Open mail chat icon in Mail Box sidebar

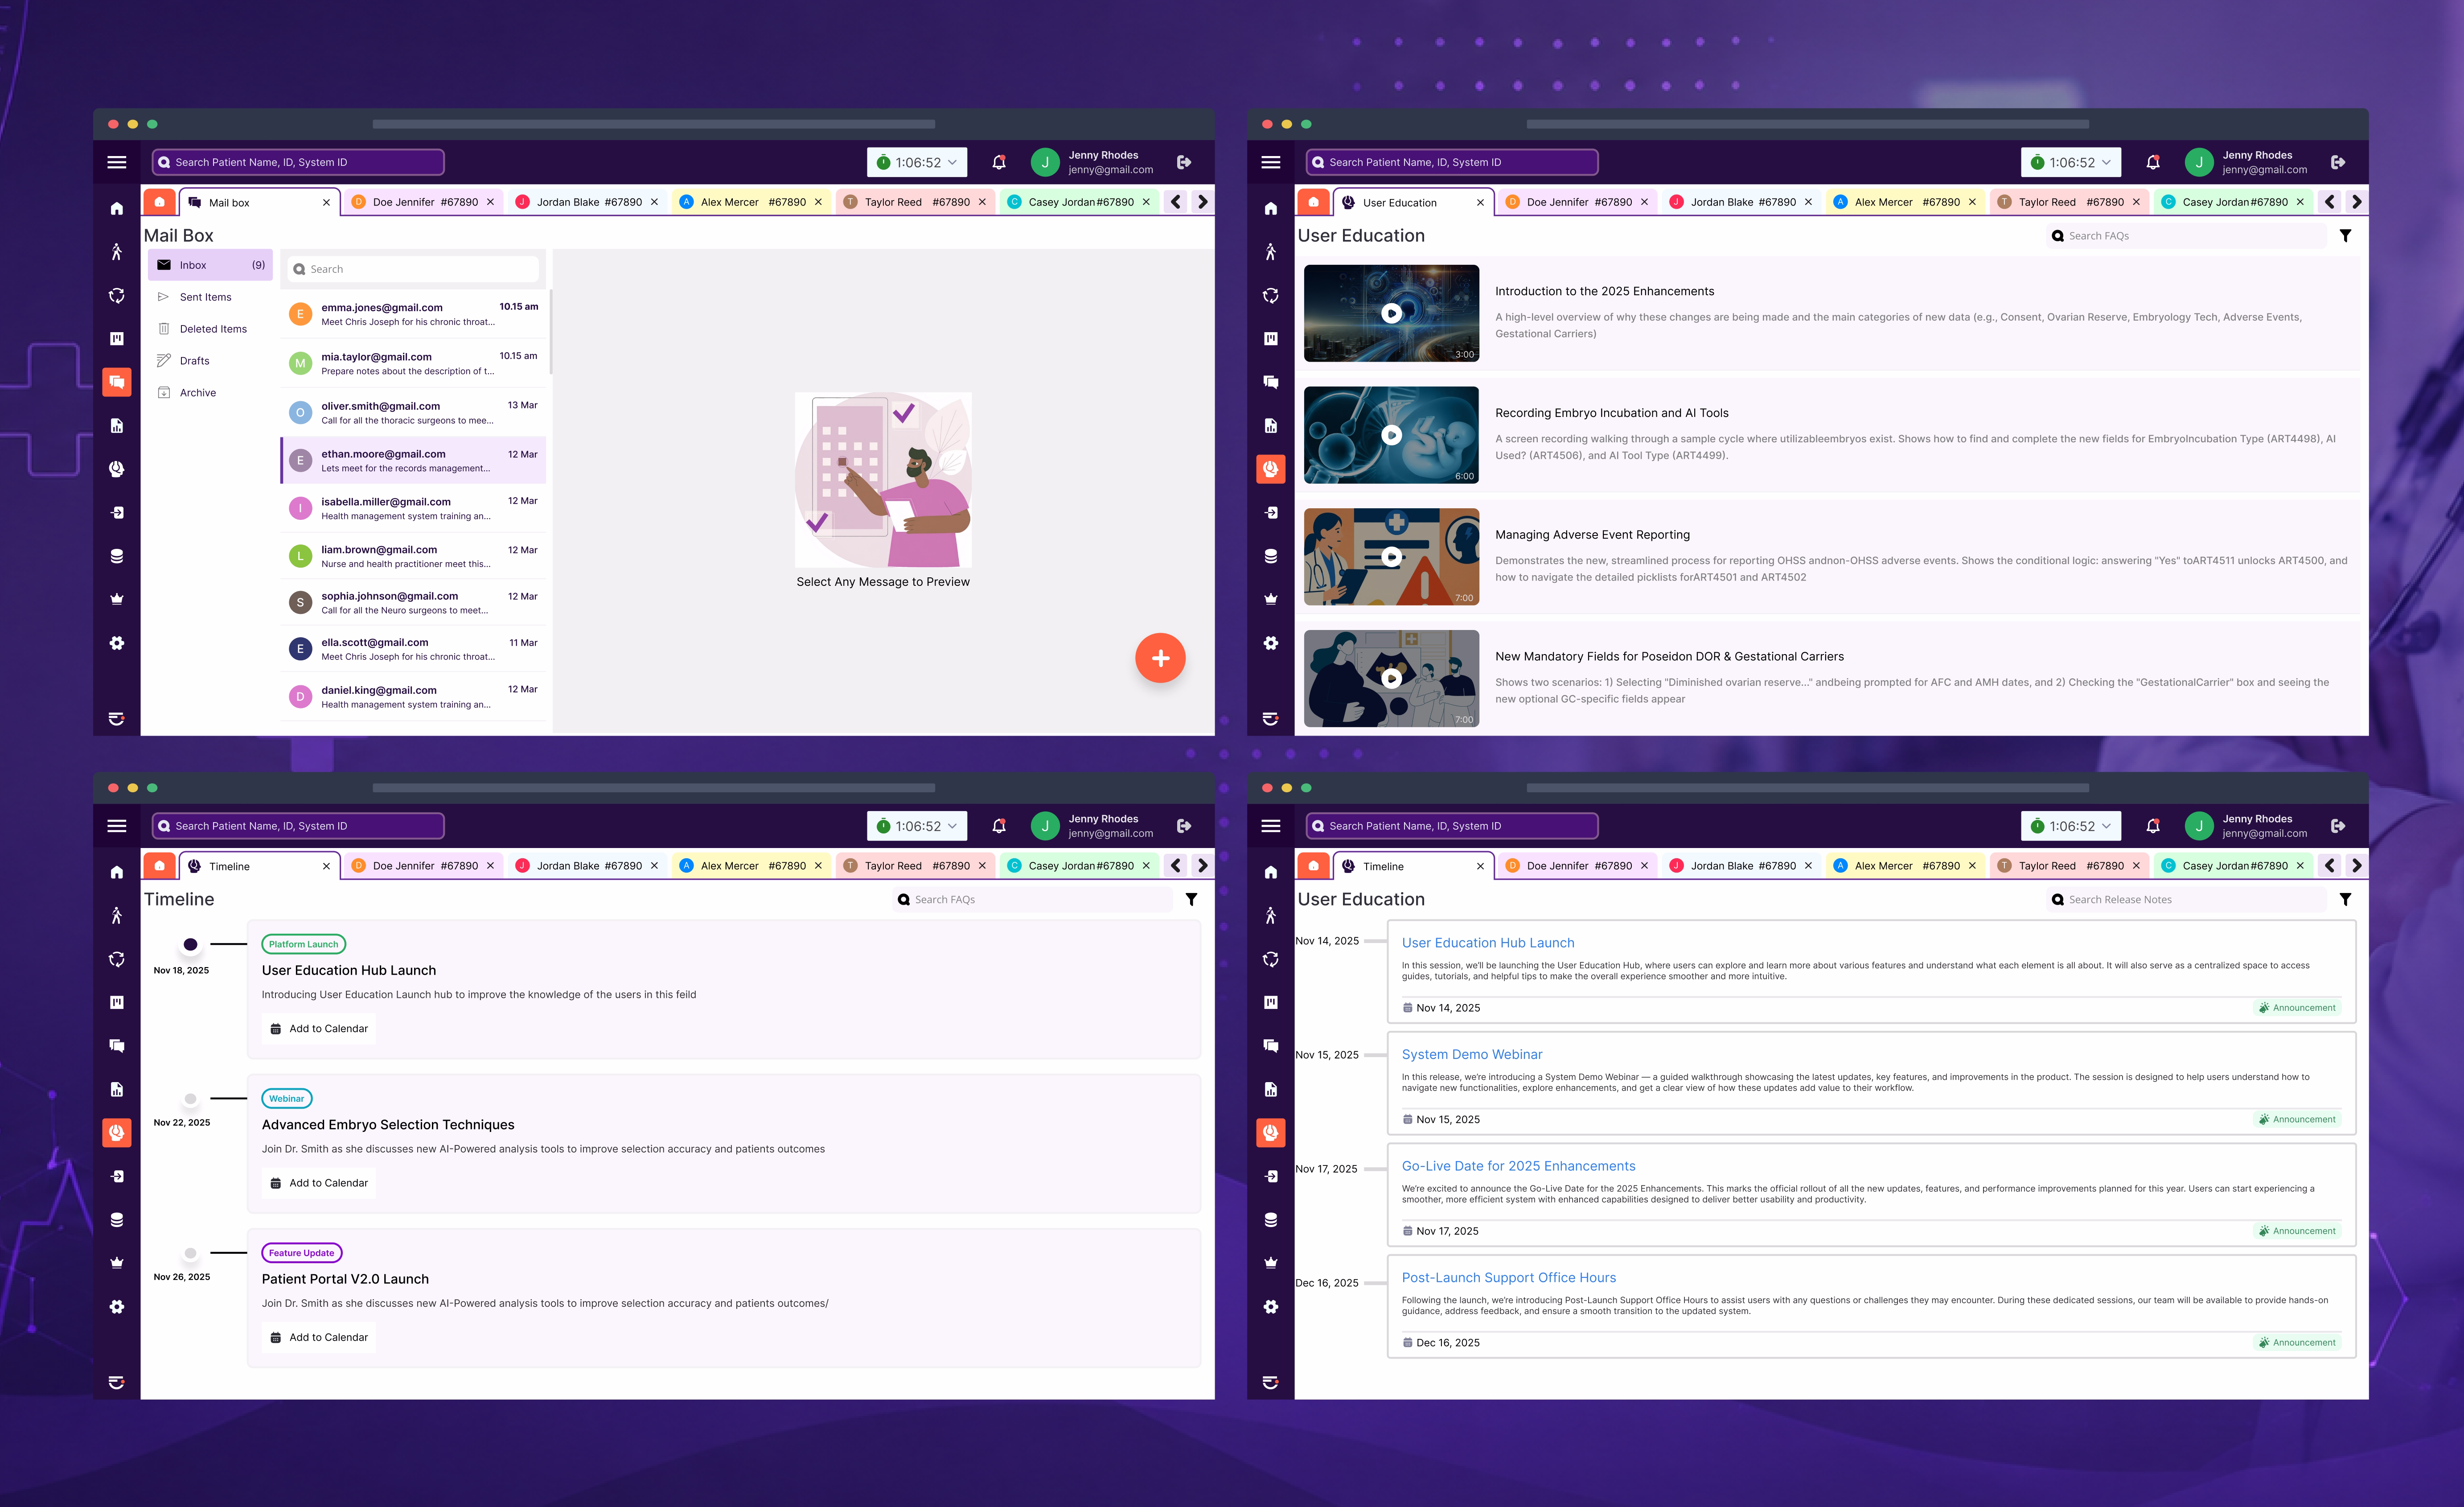point(117,382)
